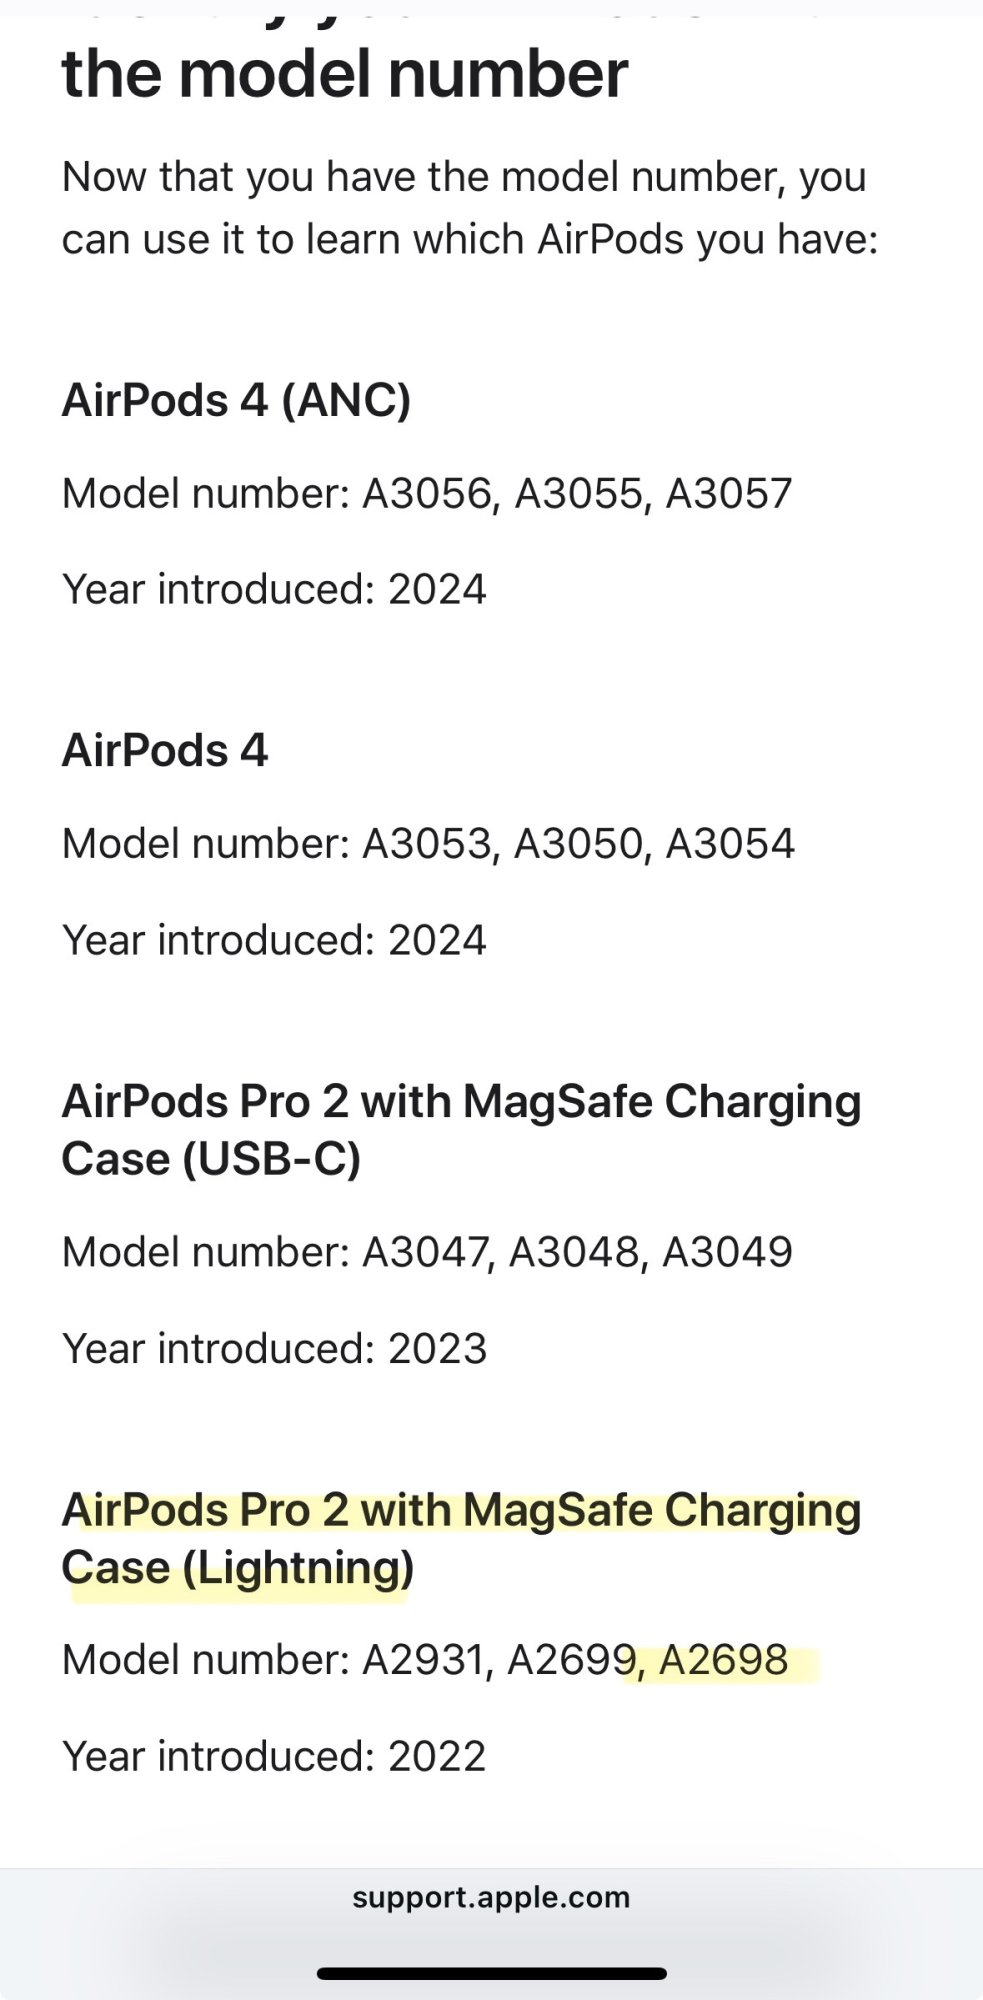
Task: Tap highlighted AirPods Pro 2 Lightning heading
Action: coord(460,1538)
